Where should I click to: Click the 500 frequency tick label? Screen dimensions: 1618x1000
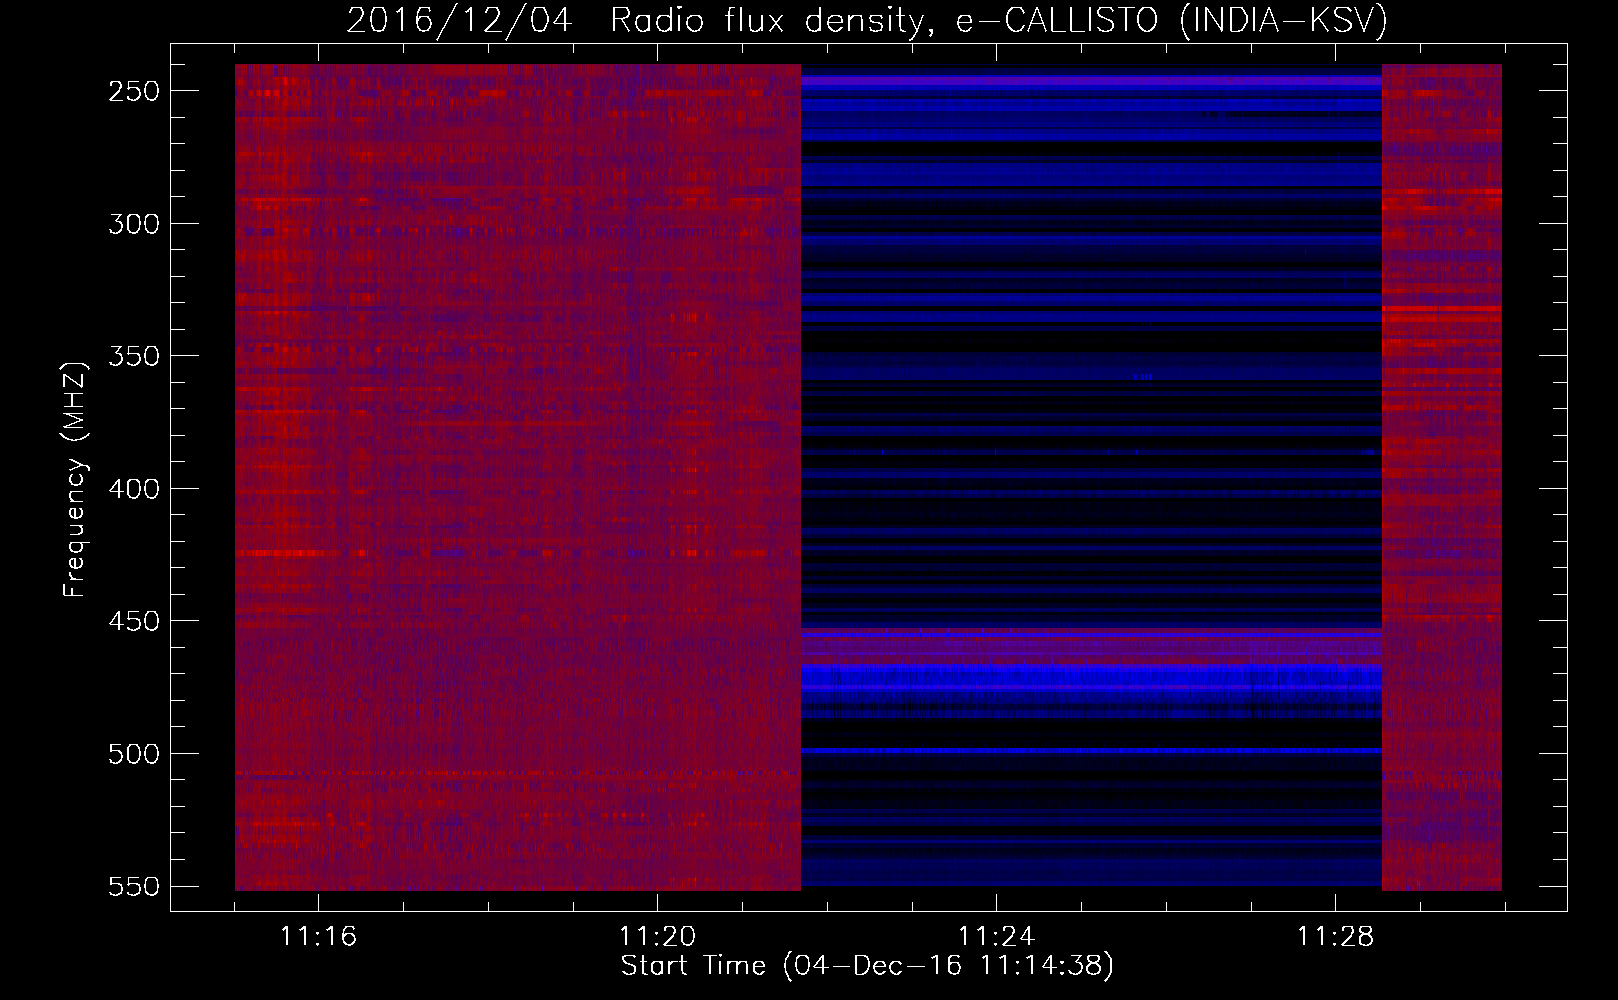tap(134, 754)
